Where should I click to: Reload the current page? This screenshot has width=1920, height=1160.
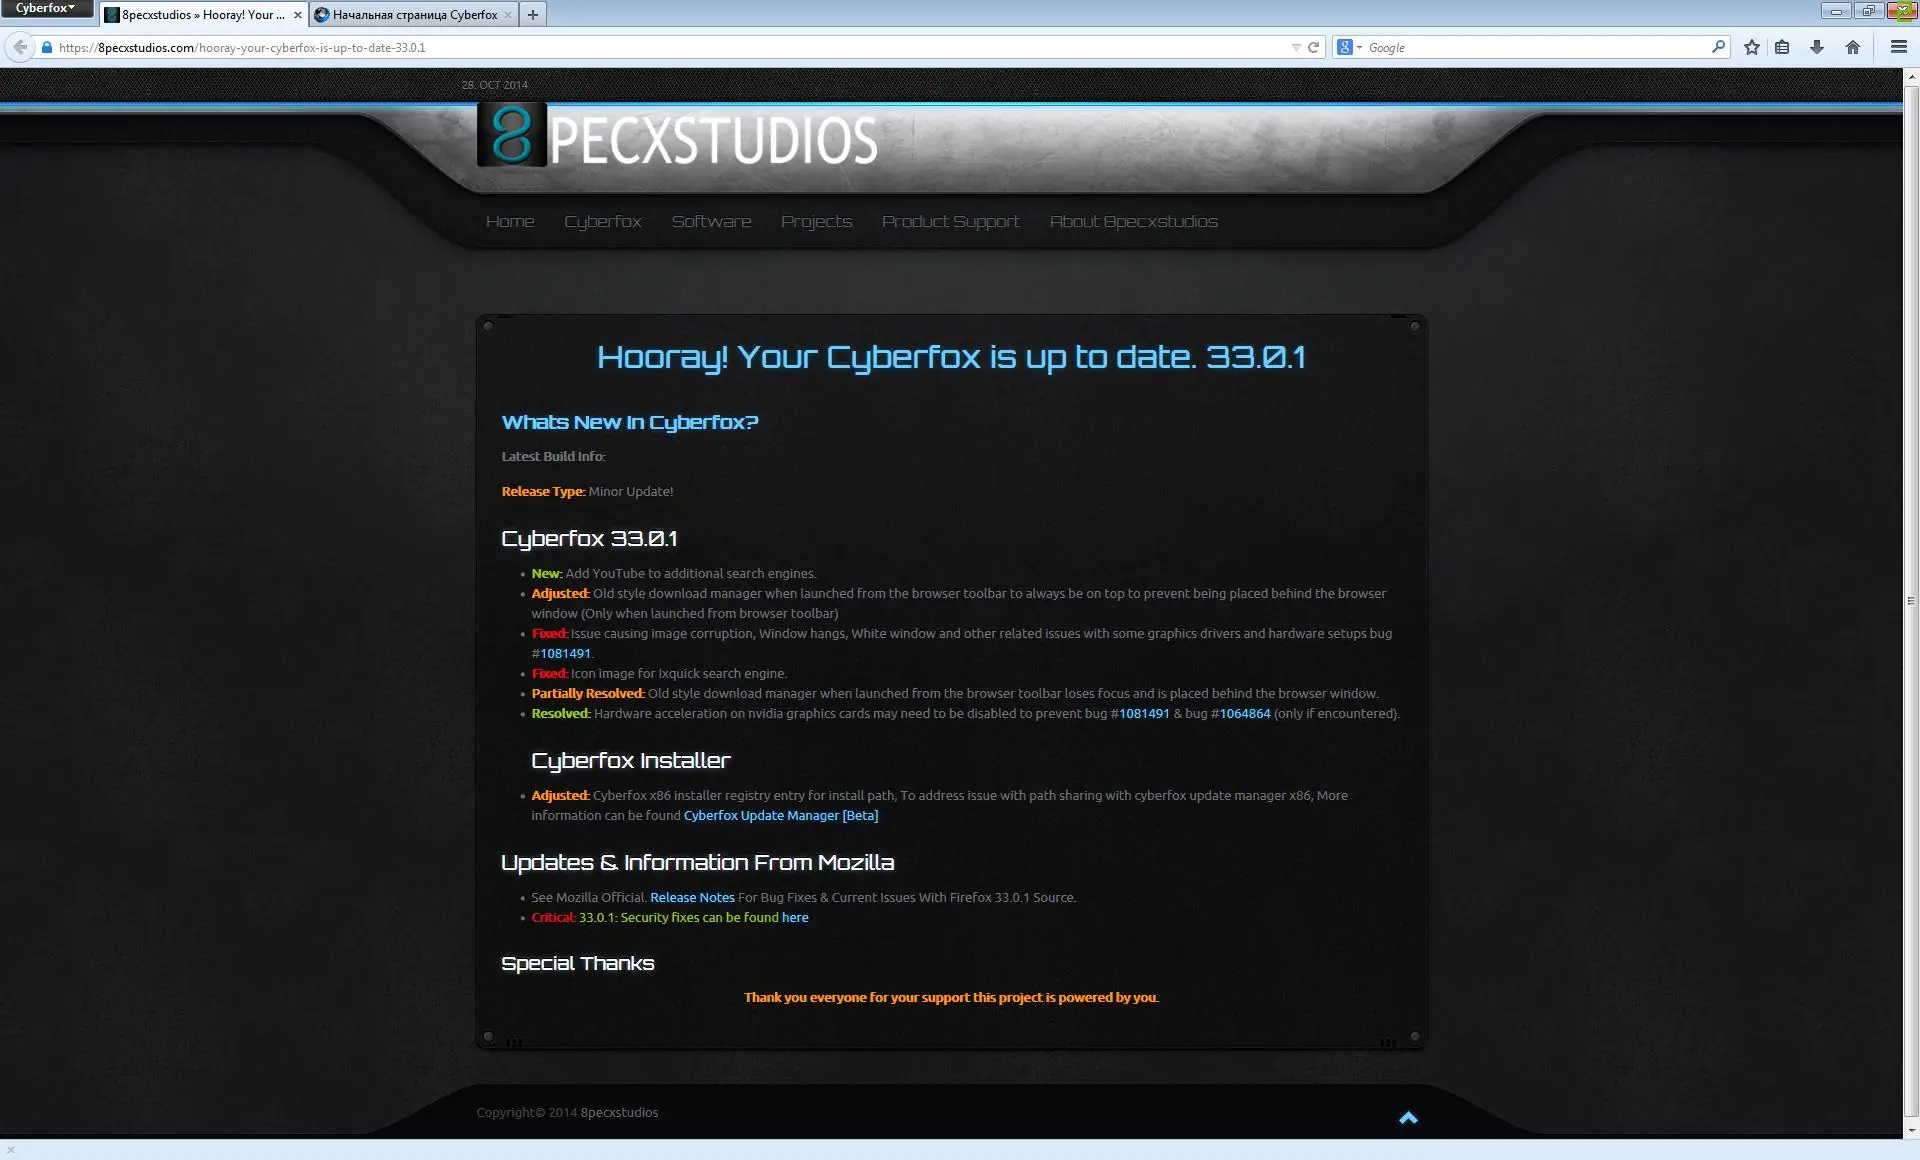coord(1312,47)
